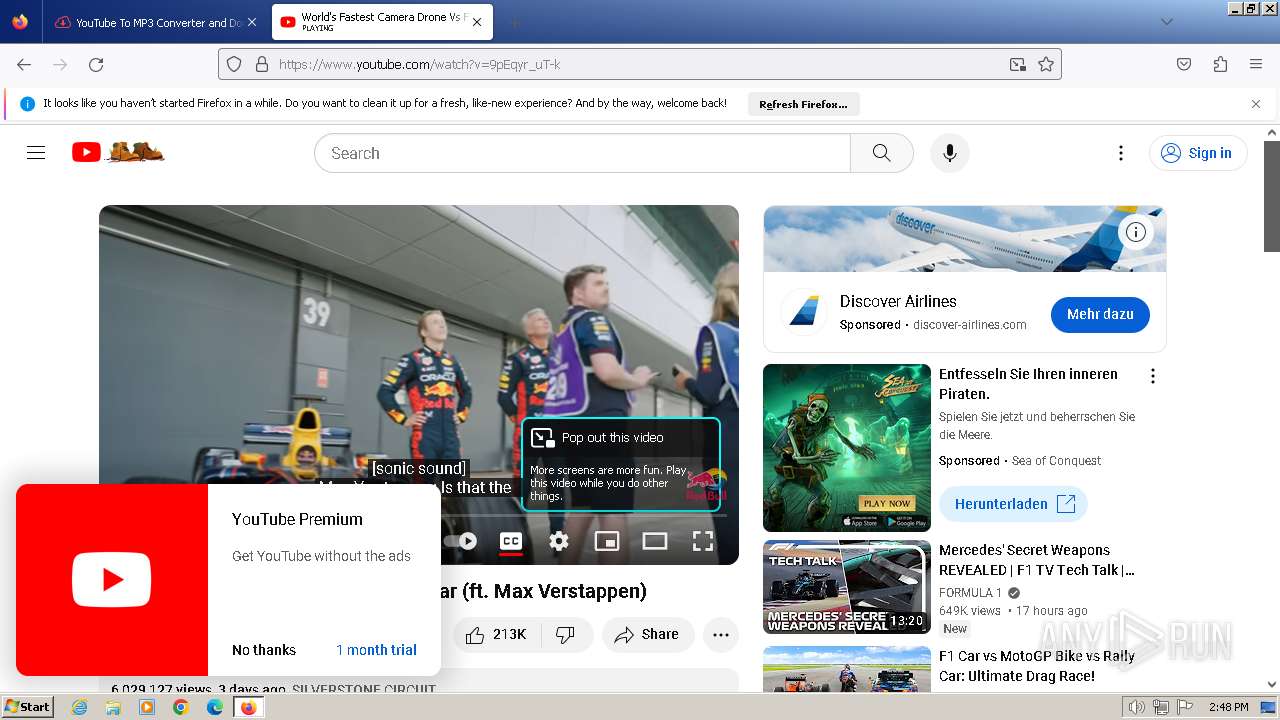Viewport: 1280px width, 720px height.
Task: Go back with browser arrow
Action: (x=24, y=64)
